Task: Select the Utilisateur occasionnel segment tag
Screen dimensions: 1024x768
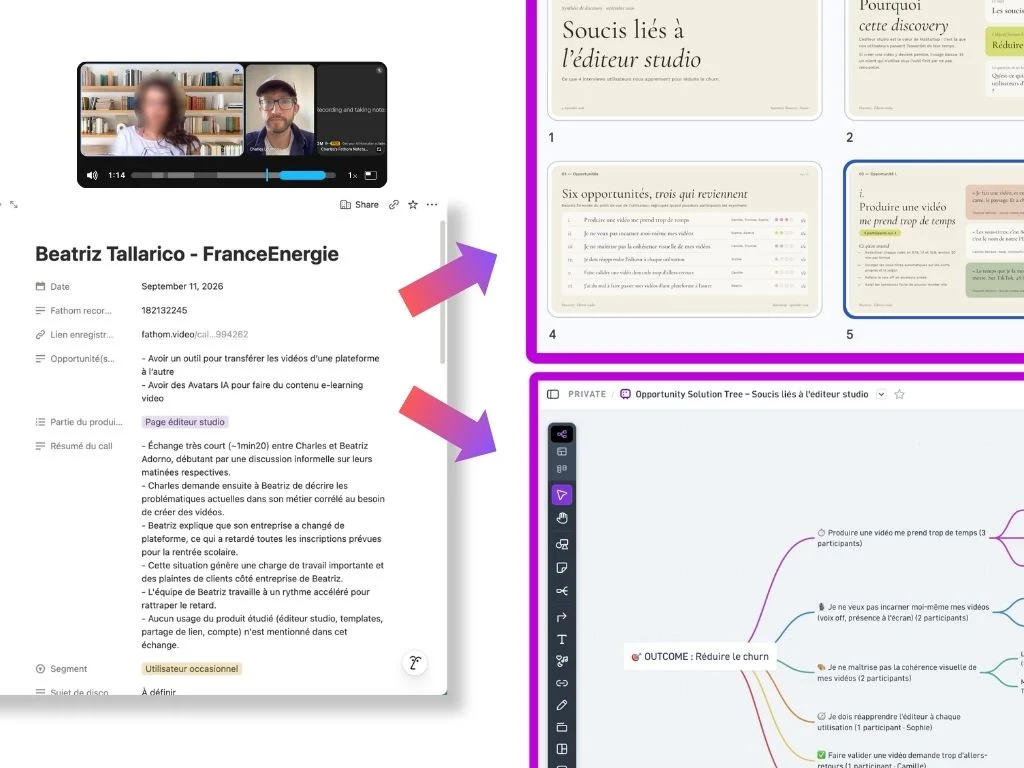Action: click(191, 669)
